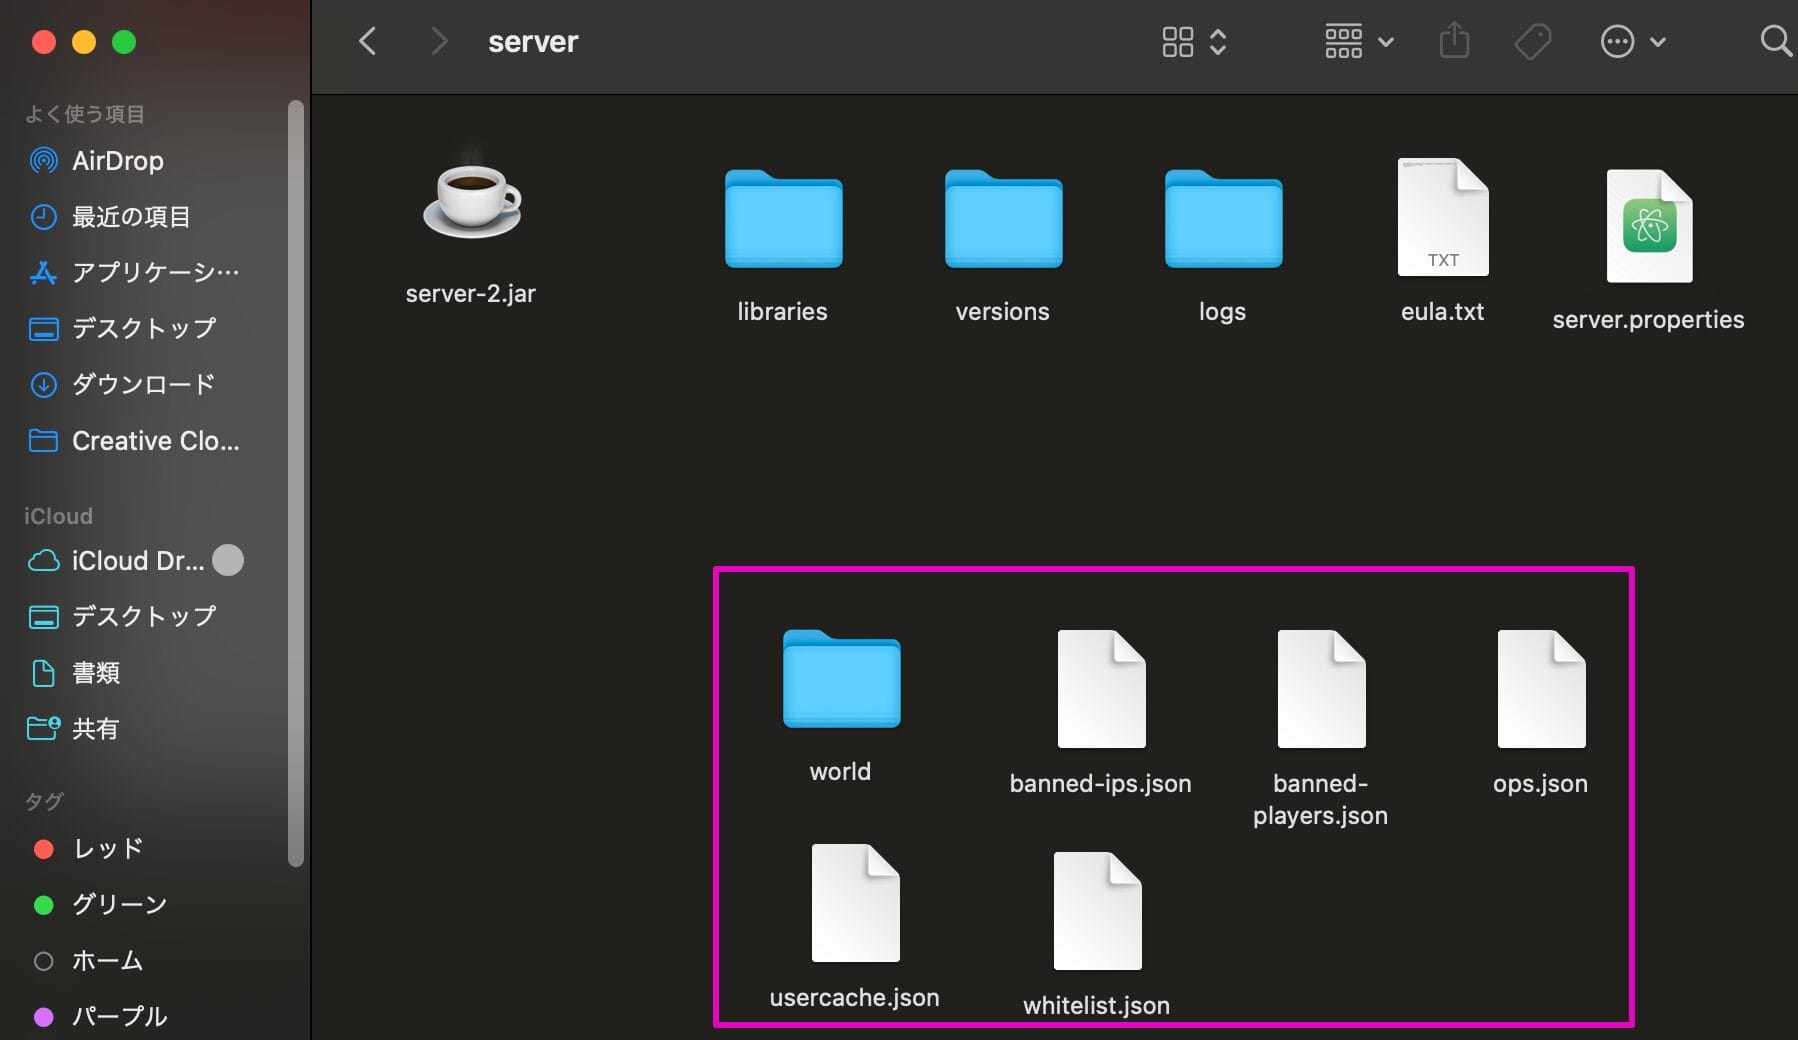Click the sidebar vertical scrollbar

click(x=295, y=480)
